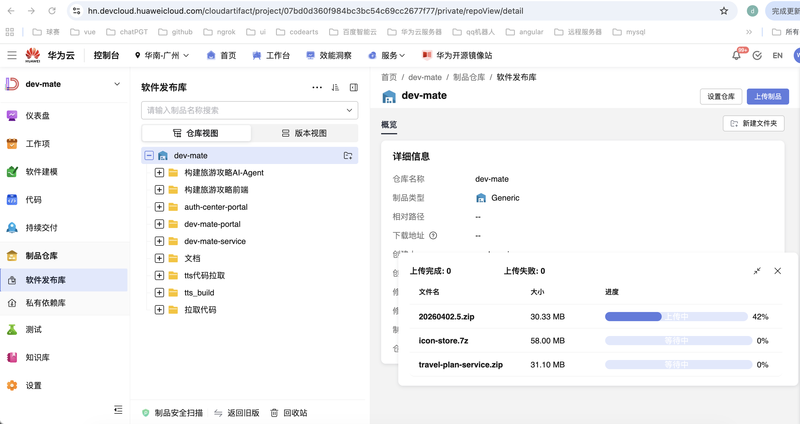Open 效能洞察 in top navigation
Image resolution: width=800 pixels, height=424 pixels.
329,55
